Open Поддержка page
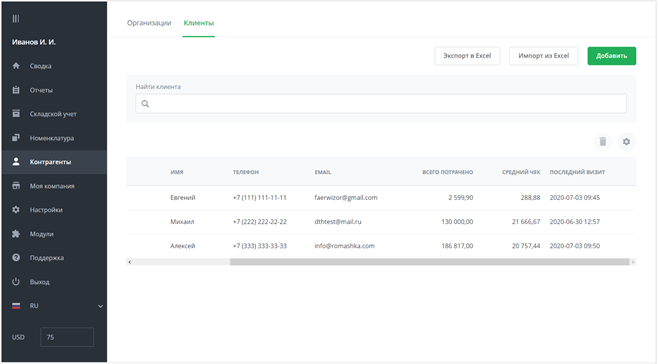The width and height of the screenshot is (658, 364). 47,258
